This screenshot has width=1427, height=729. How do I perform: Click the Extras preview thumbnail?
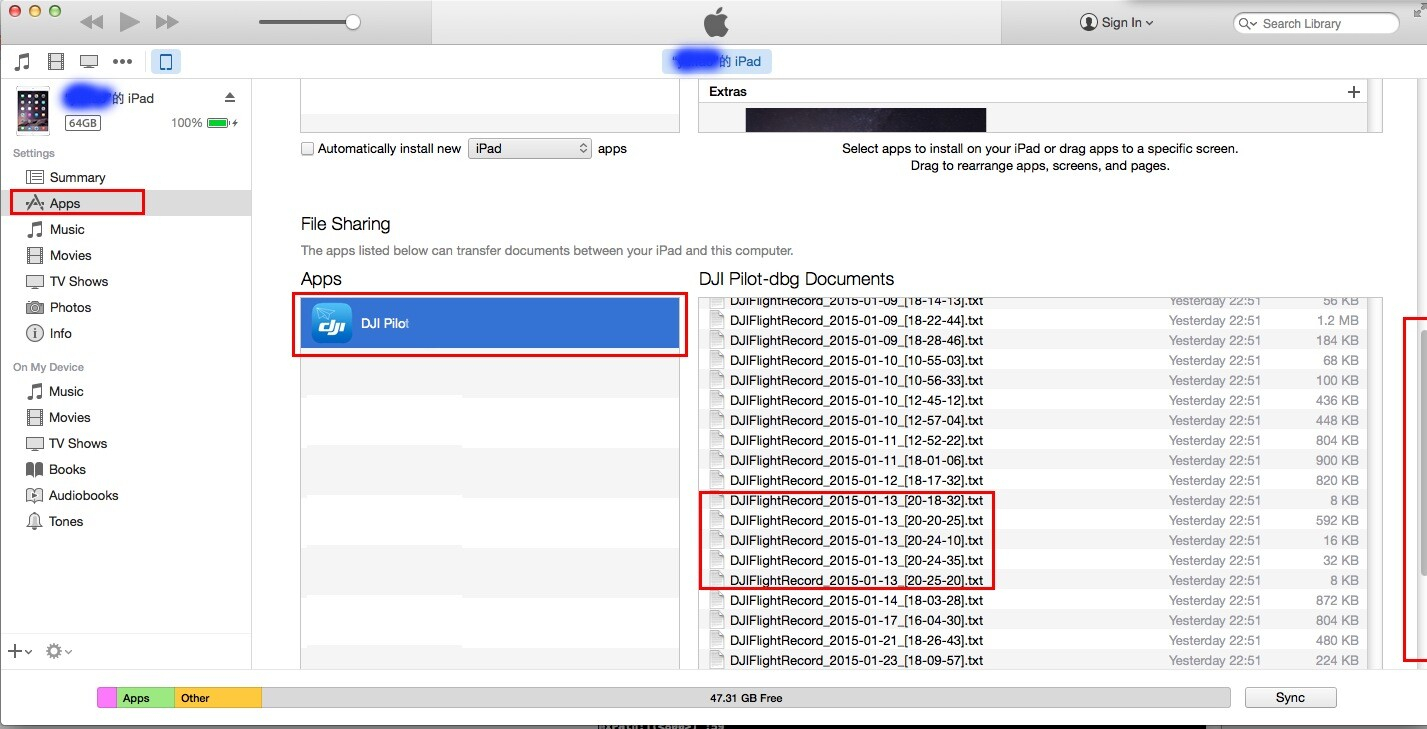tap(866, 120)
